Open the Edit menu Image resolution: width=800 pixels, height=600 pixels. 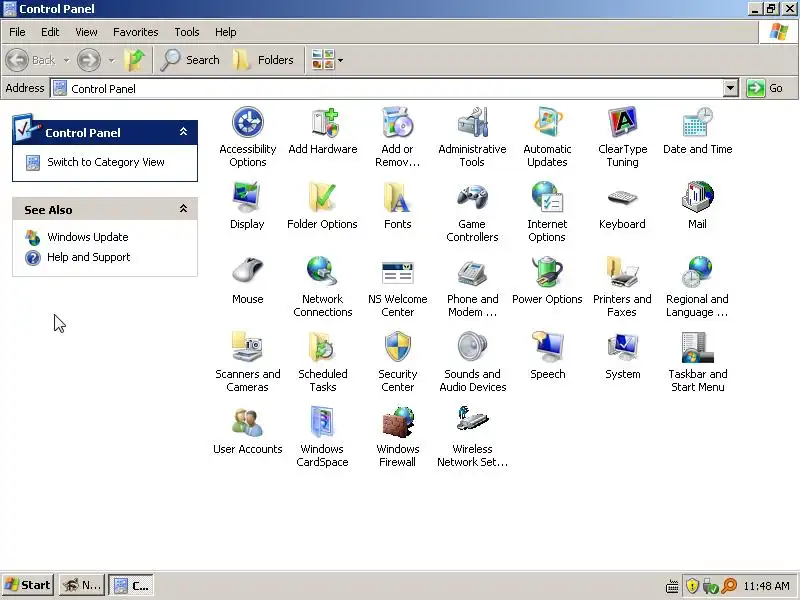click(x=50, y=32)
